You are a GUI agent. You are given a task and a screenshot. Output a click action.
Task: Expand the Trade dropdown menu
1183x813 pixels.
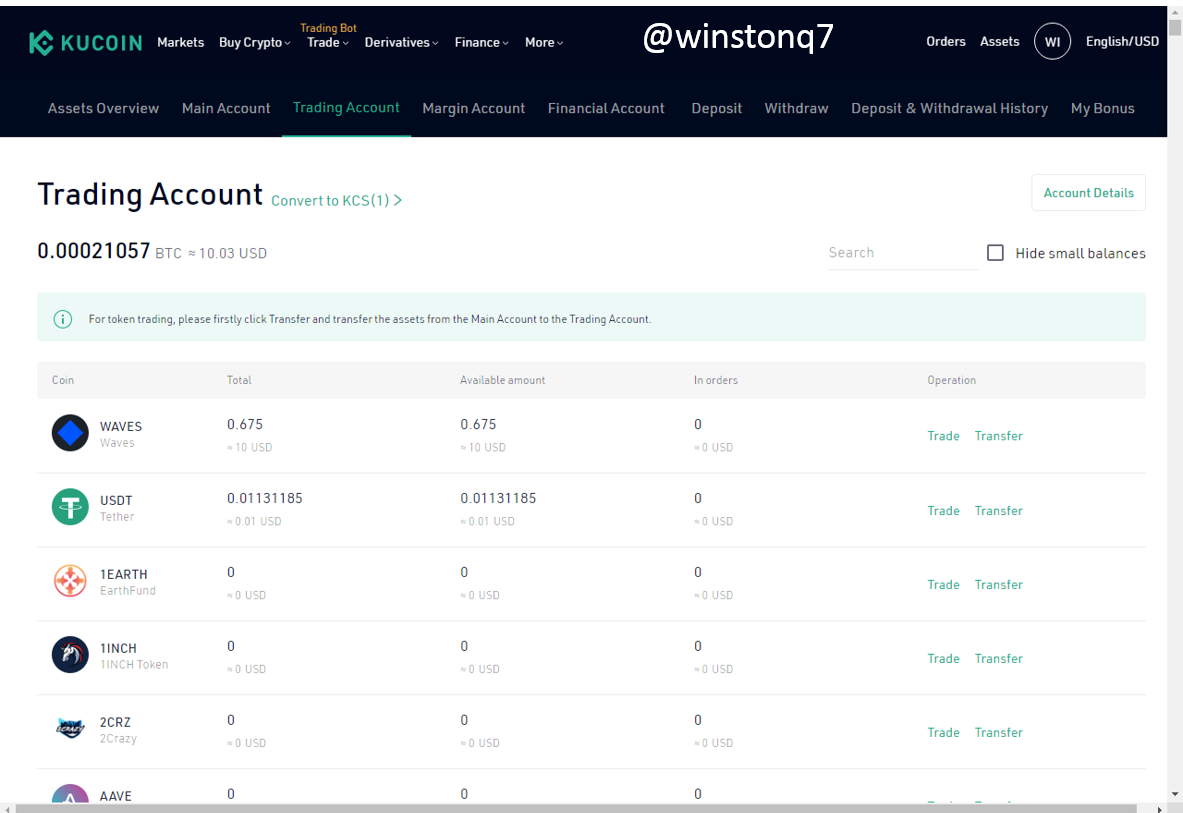click(x=327, y=42)
